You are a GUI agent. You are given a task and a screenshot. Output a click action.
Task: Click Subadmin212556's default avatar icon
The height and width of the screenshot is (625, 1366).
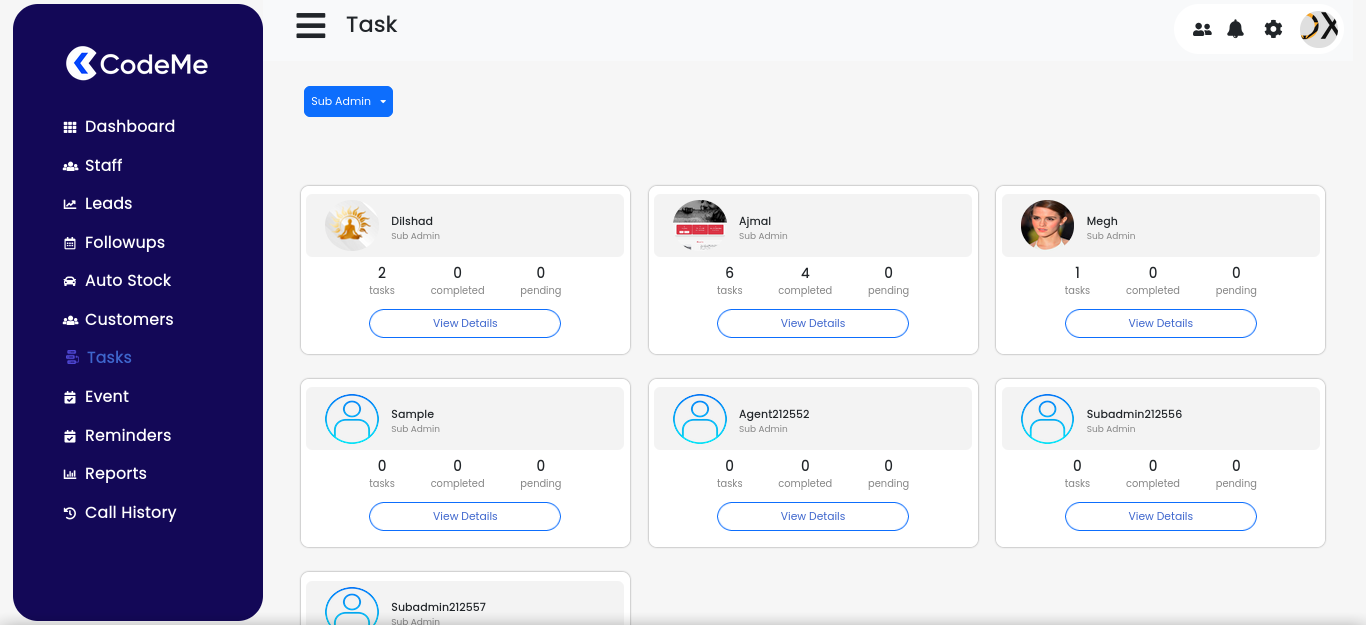click(x=1047, y=419)
